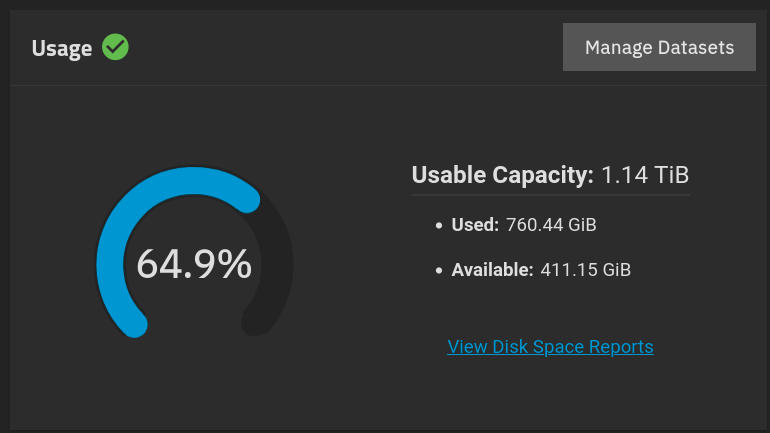Click the bullet point beside Used

(x=439, y=226)
